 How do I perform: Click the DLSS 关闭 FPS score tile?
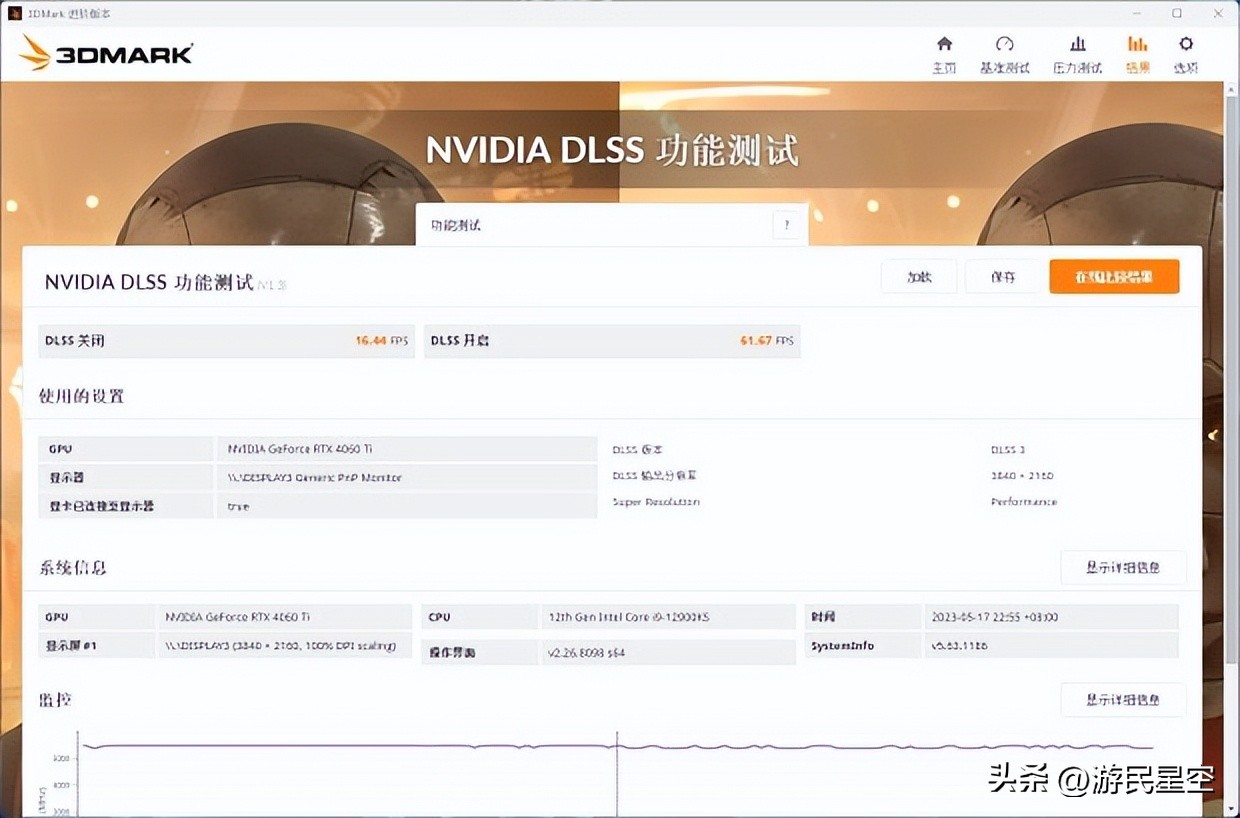[226, 341]
